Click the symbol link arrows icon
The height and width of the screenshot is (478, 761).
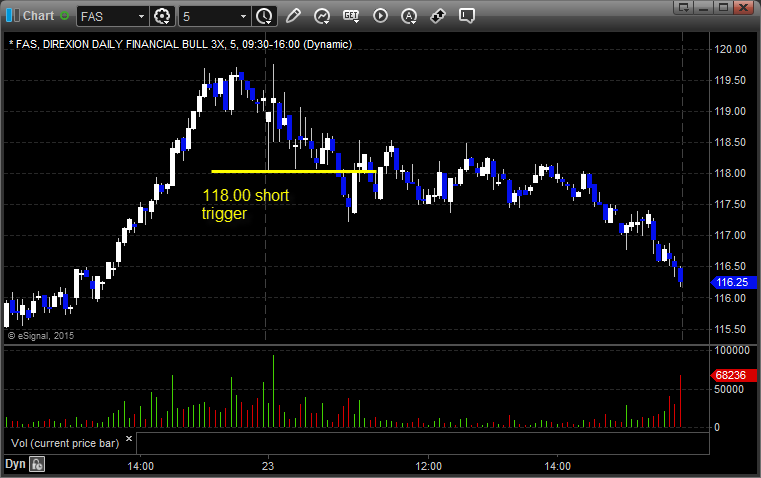coord(438,16)
